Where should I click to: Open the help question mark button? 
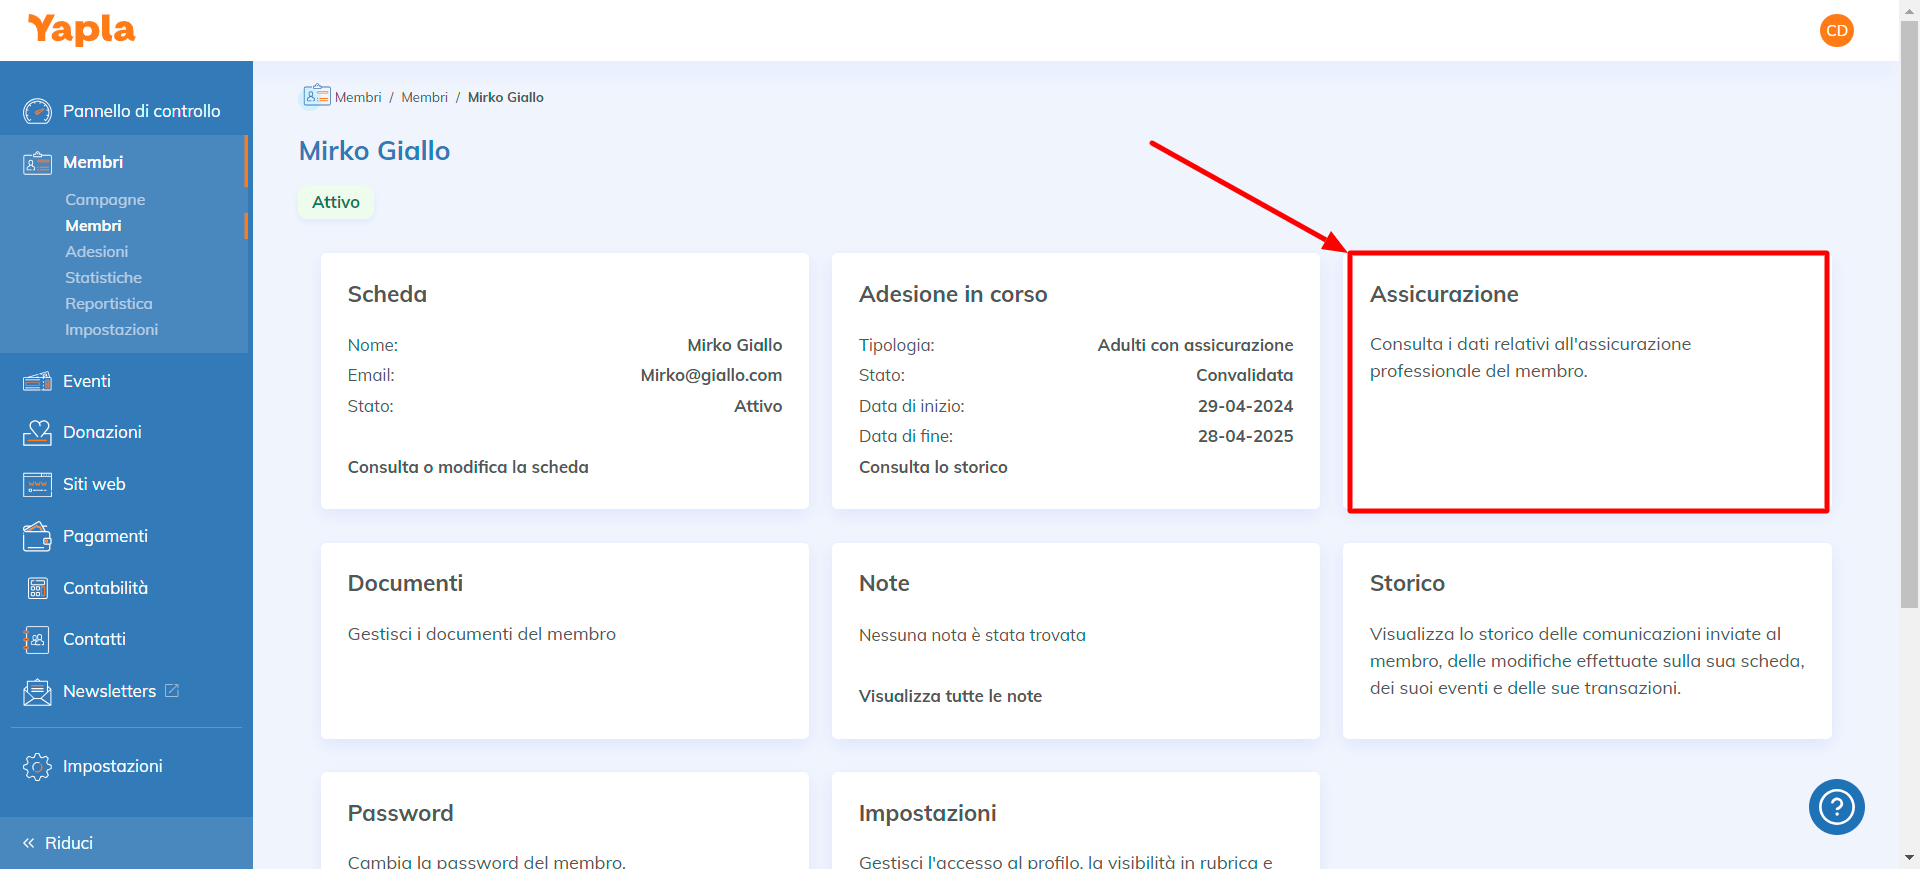click(1836, 807)
